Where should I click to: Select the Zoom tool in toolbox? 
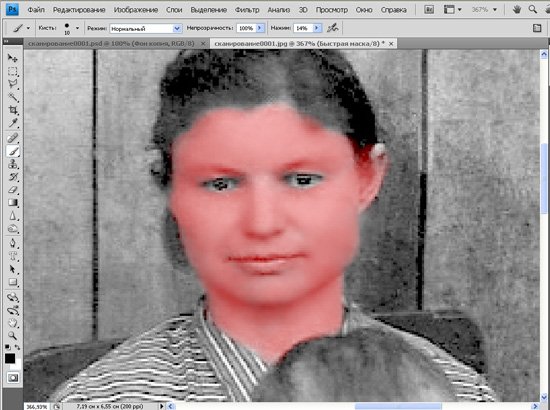tap(13, 336)
